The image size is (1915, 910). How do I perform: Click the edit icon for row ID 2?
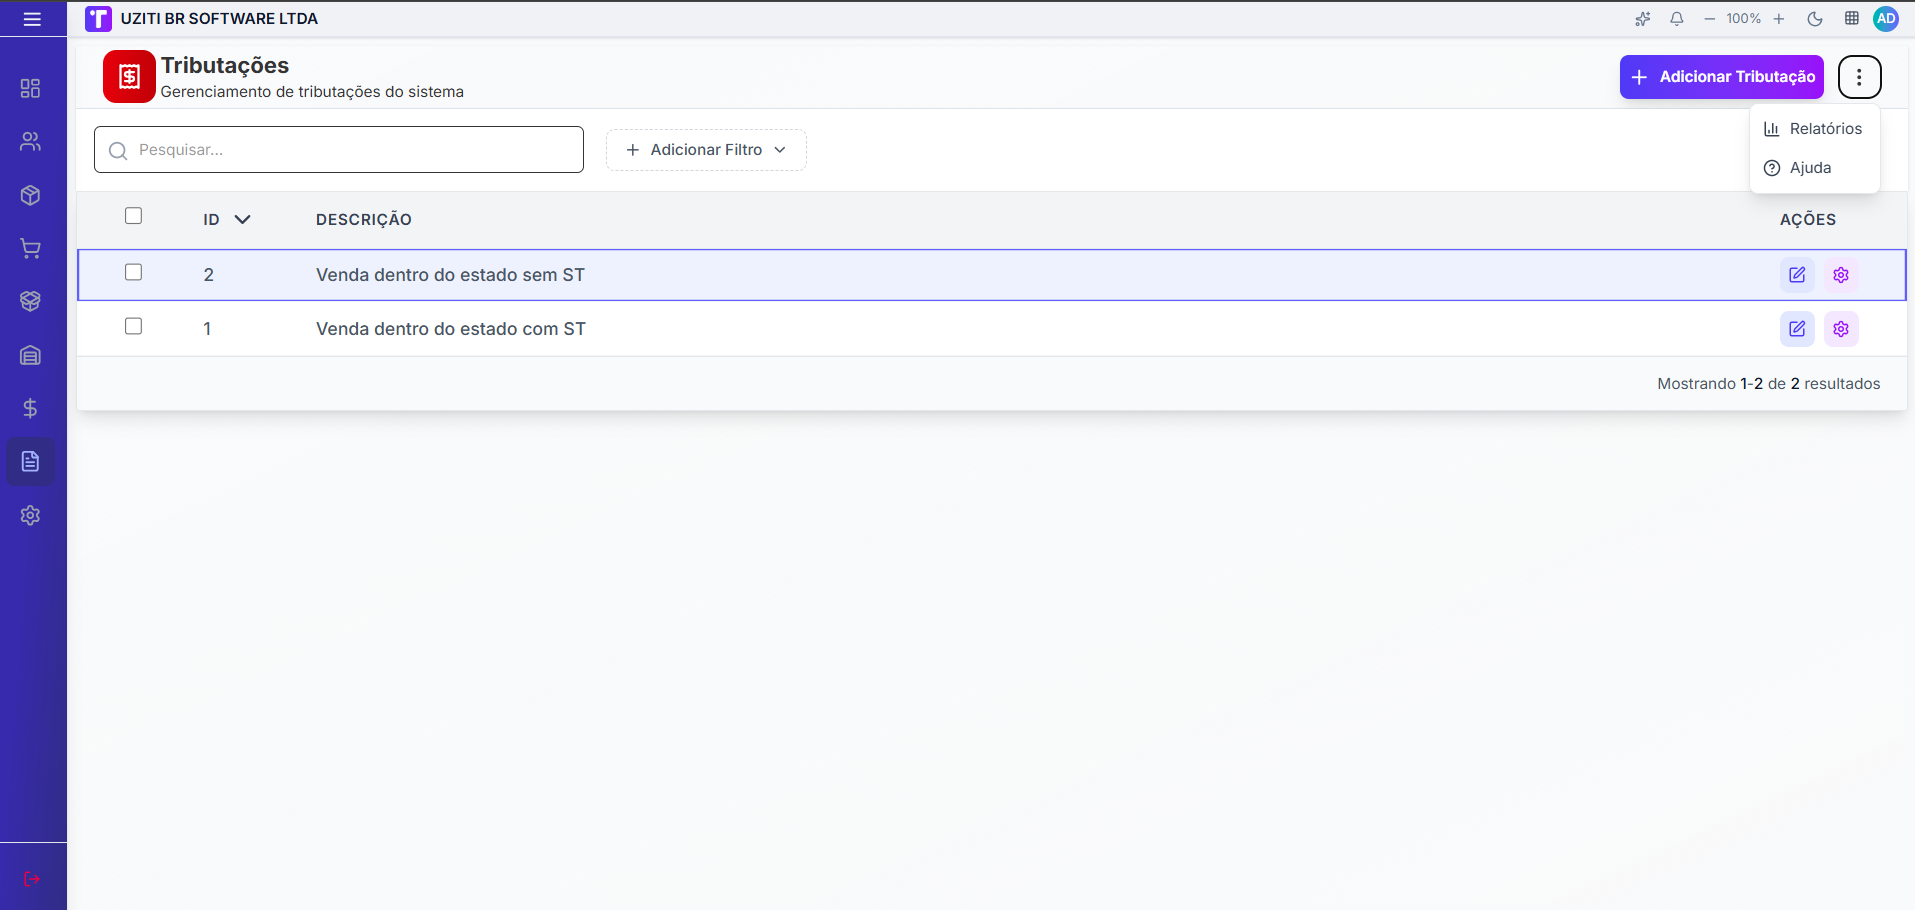pos(1797,275)
